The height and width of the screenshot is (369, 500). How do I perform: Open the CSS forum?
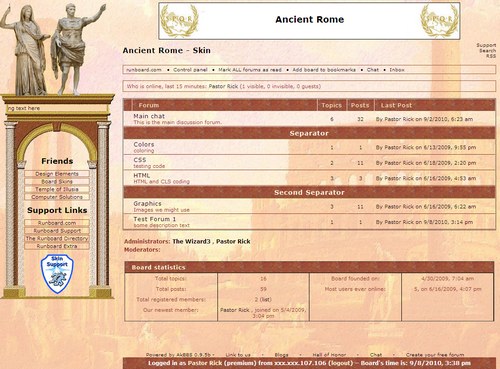point(140,160)
